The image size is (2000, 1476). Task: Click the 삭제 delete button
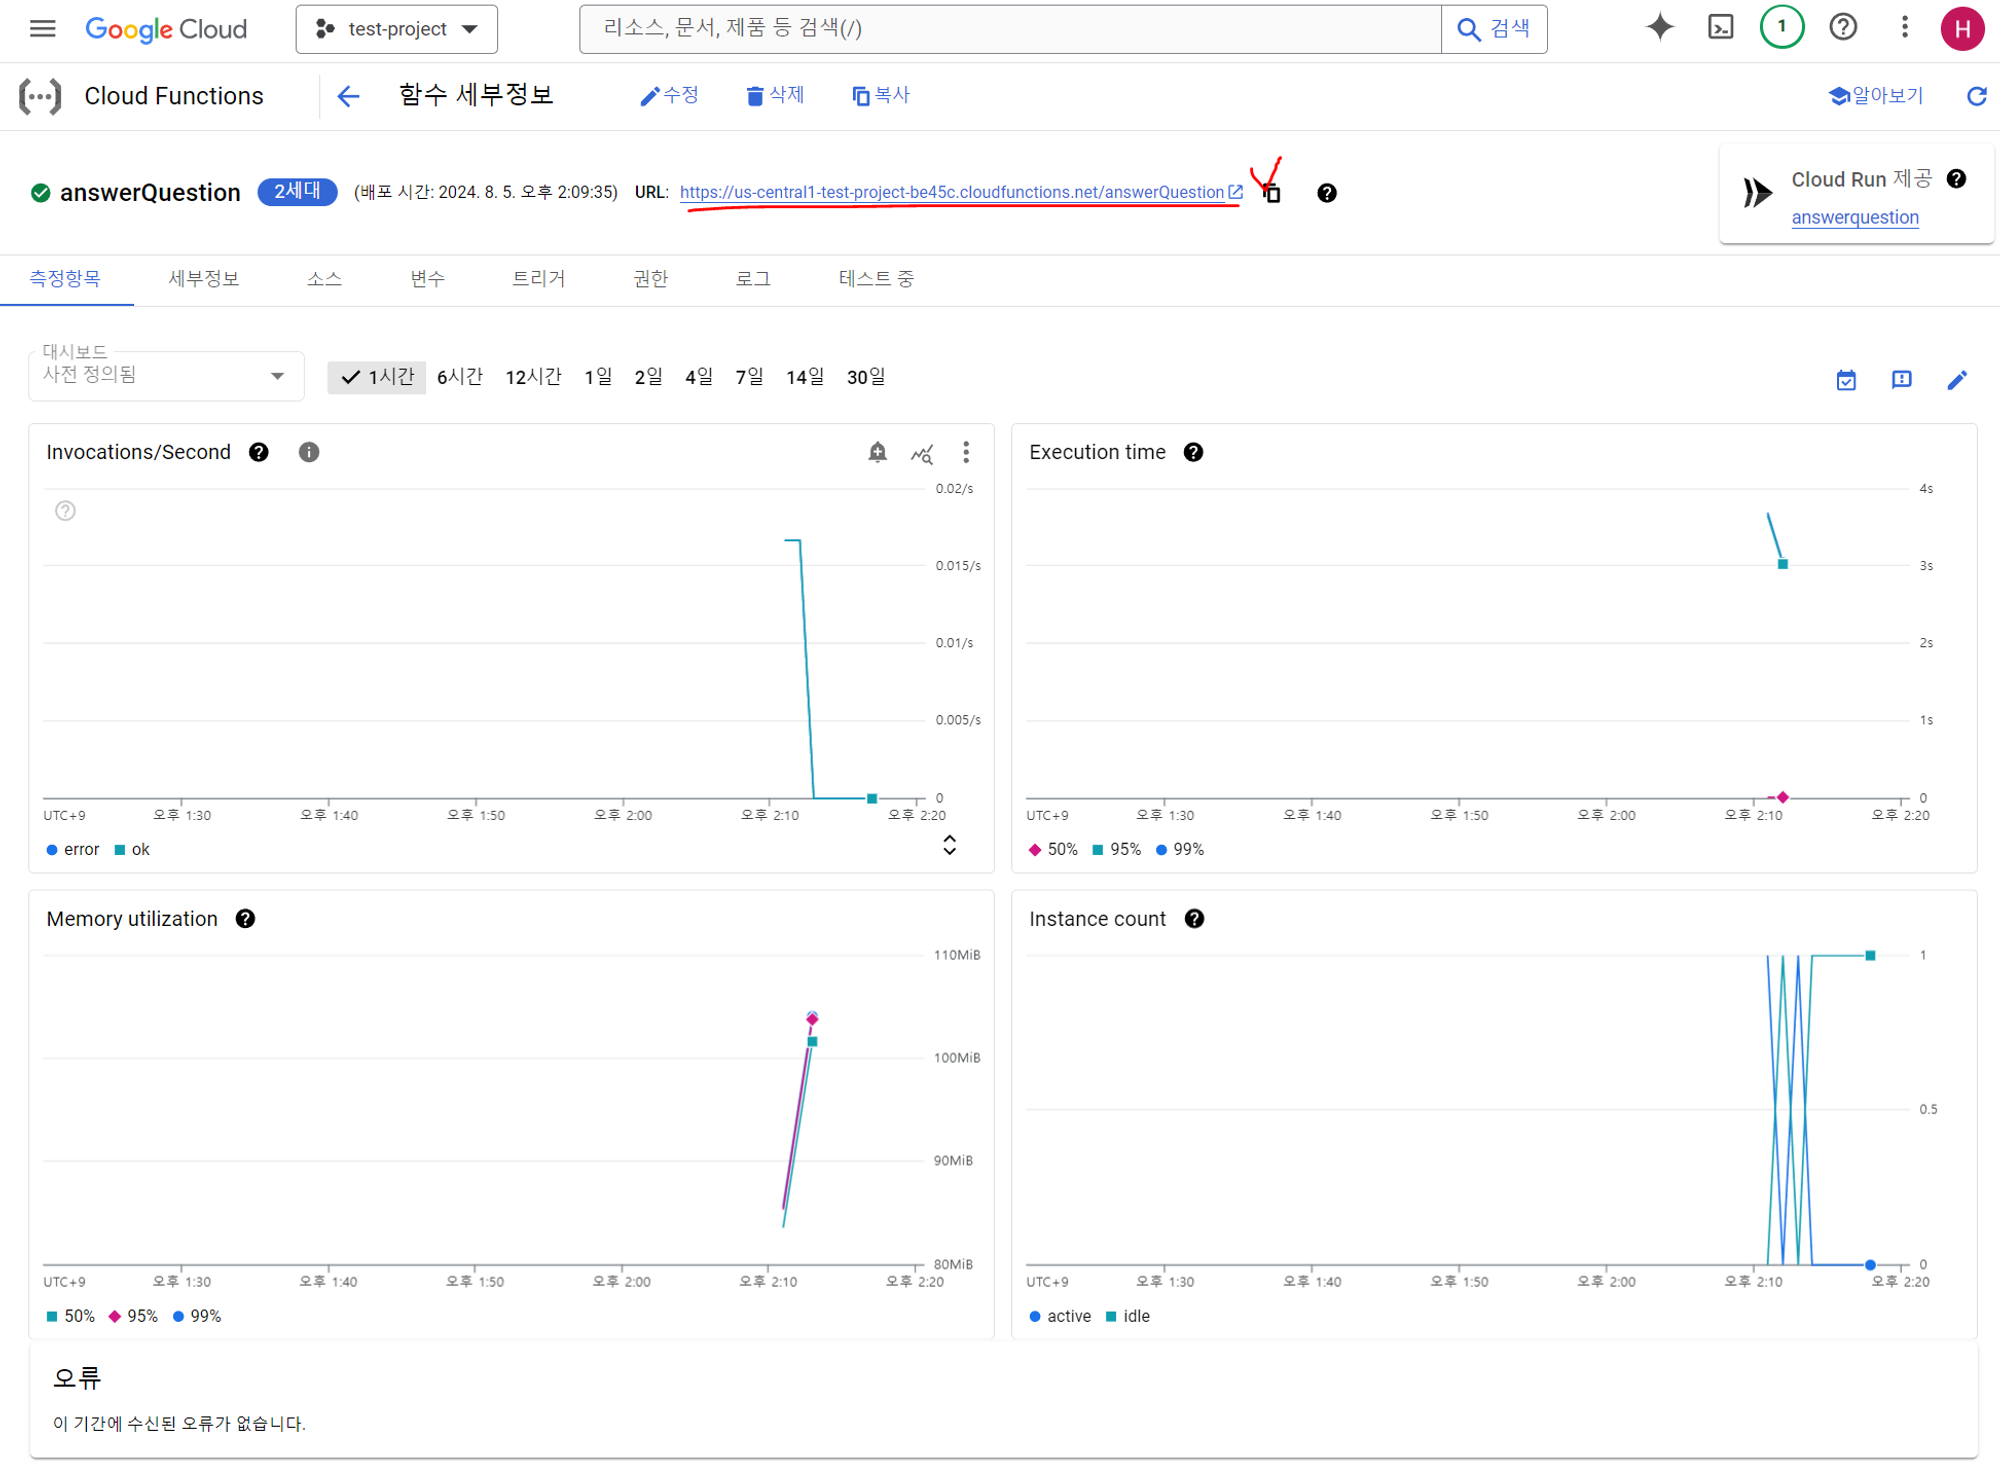[x=775, y=95]
